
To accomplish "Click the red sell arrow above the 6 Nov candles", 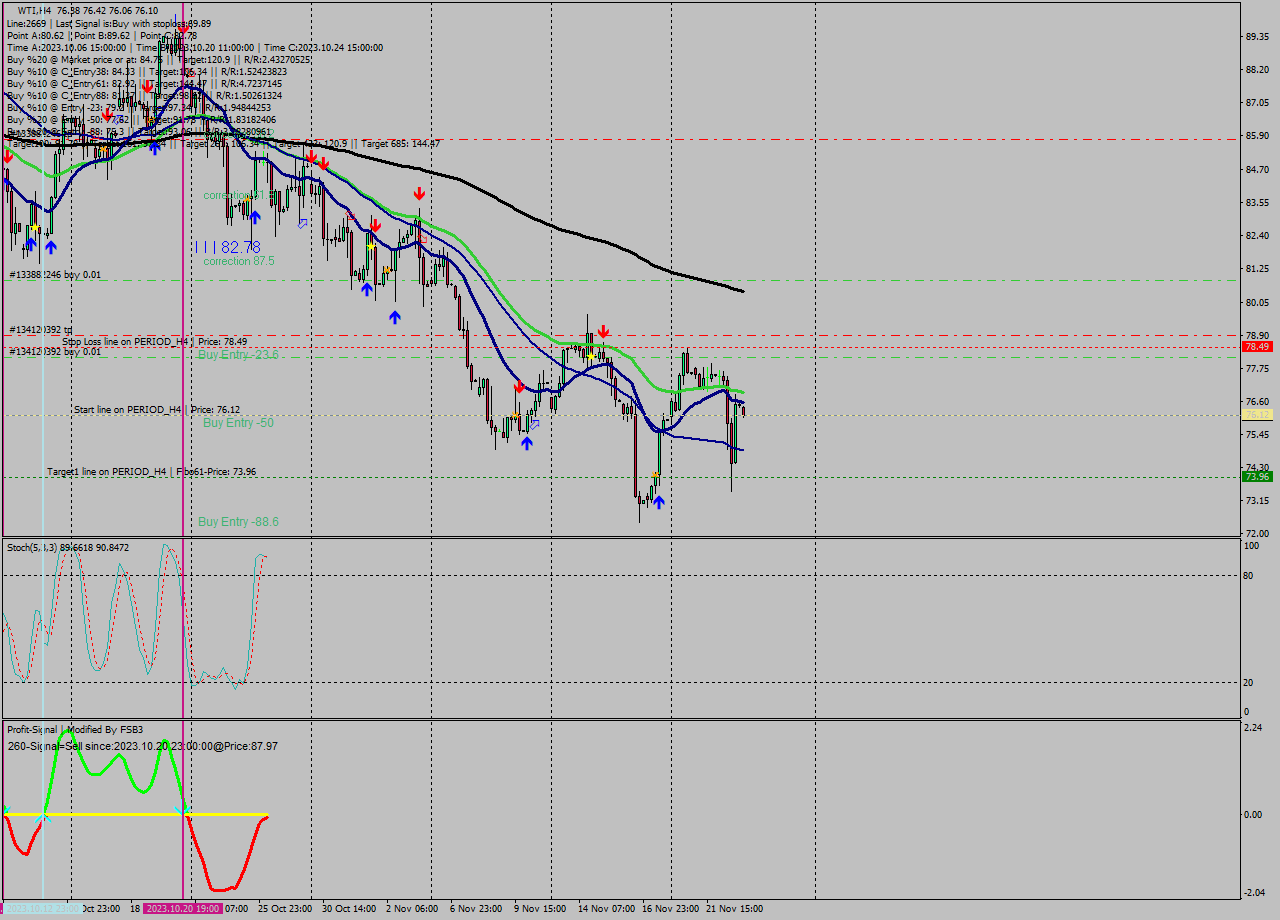I will (x=518, y=385).
